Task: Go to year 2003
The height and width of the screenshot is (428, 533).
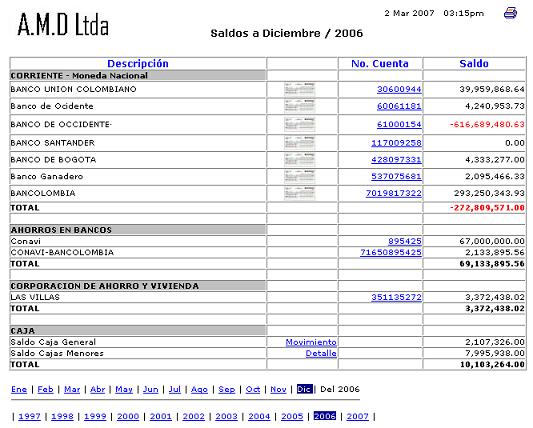Action: [226, 416]
